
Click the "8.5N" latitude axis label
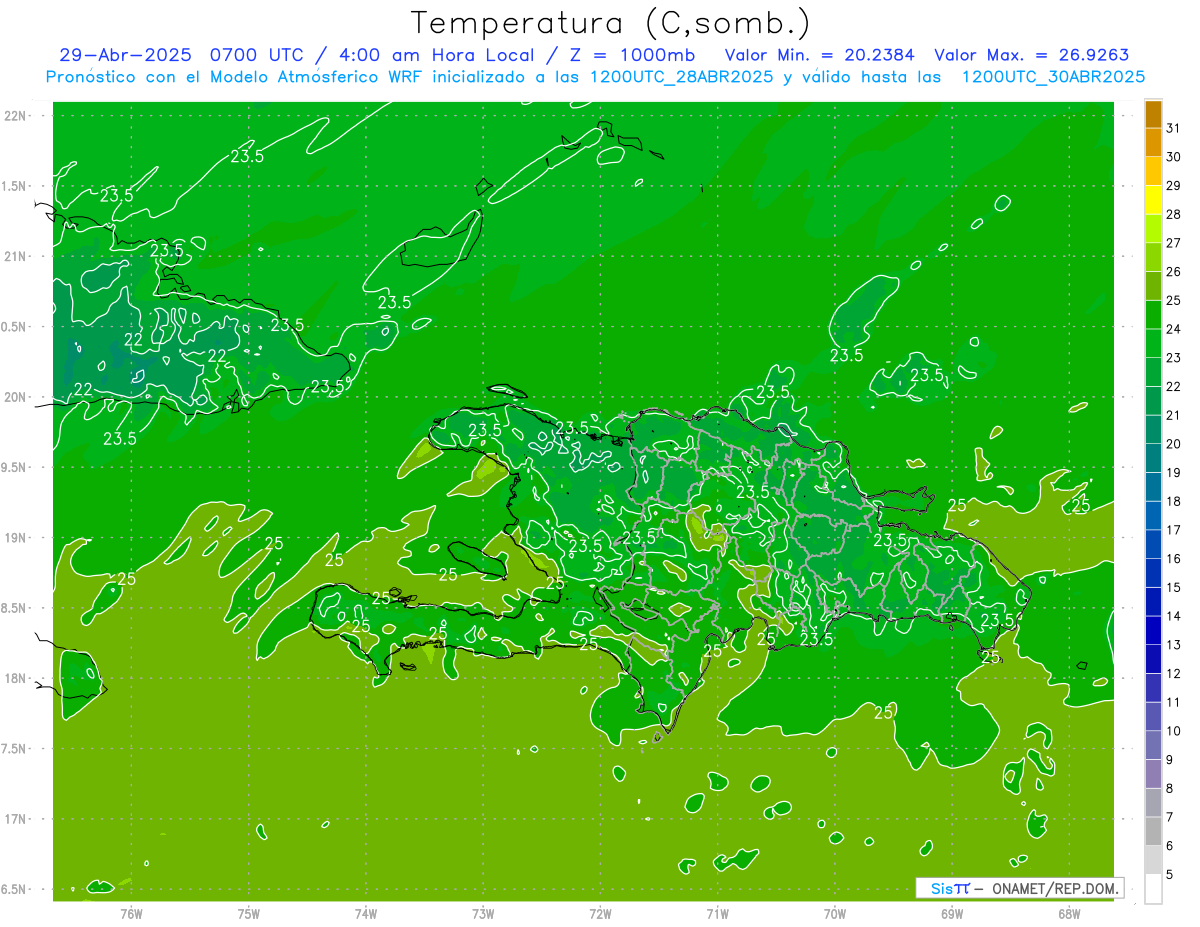[14, 608]
